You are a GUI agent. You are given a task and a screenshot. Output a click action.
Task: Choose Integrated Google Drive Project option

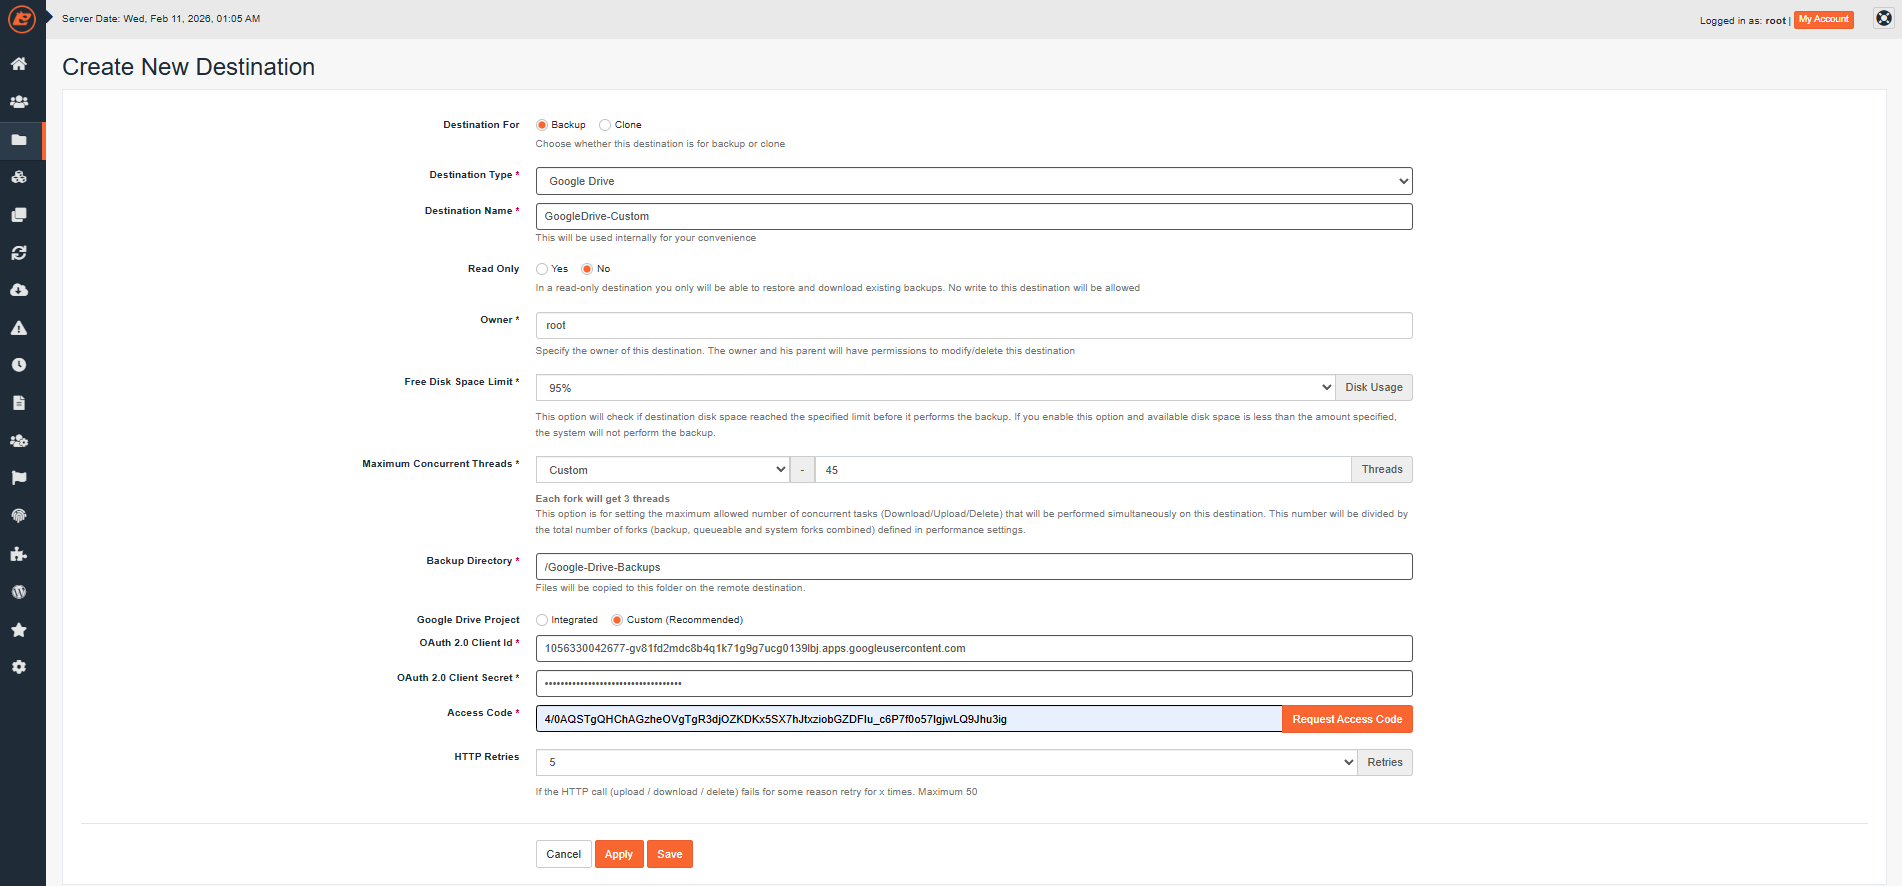coord(542,620)
